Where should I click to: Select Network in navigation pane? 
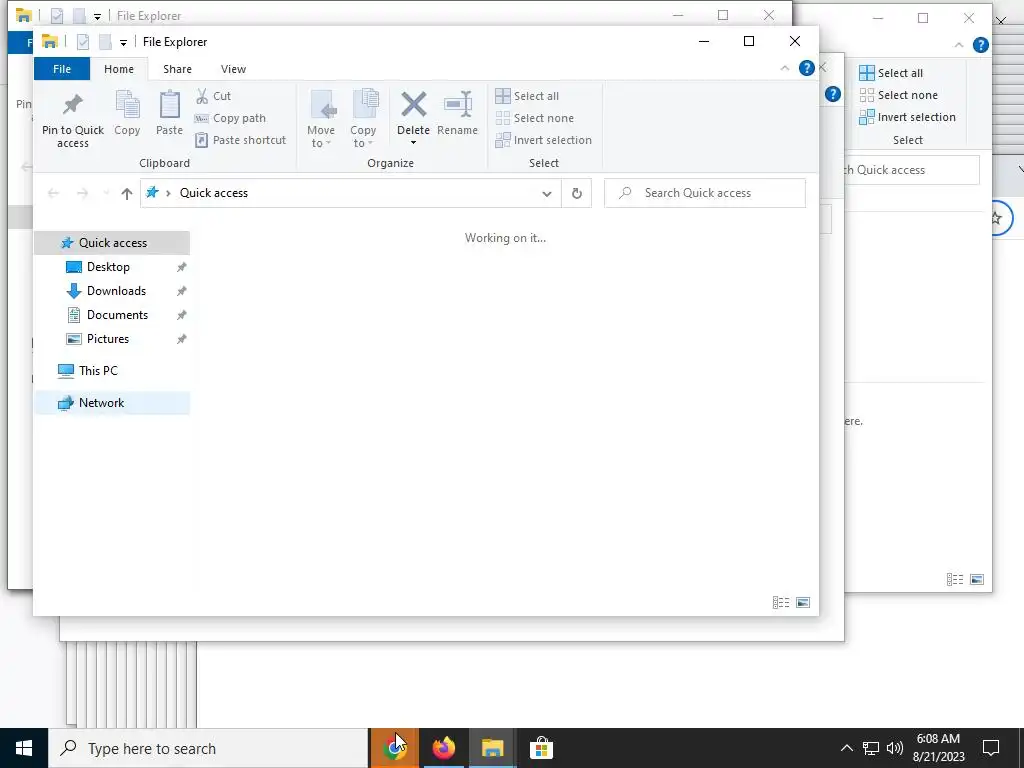point(112,403)
